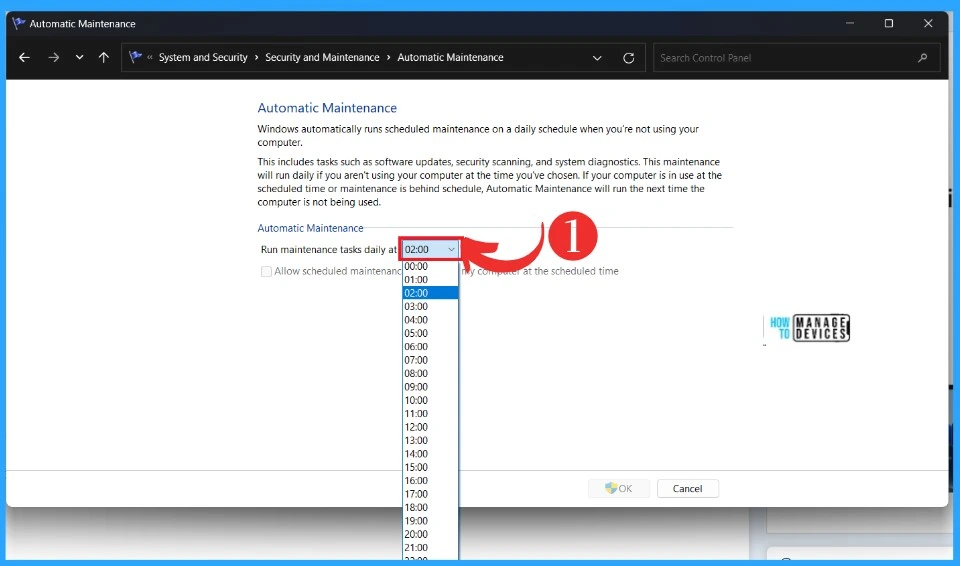Open the maintenance time combo box showing 02:00
The width and height of the screenshot is (960, 566).
[x=430, y=249]
